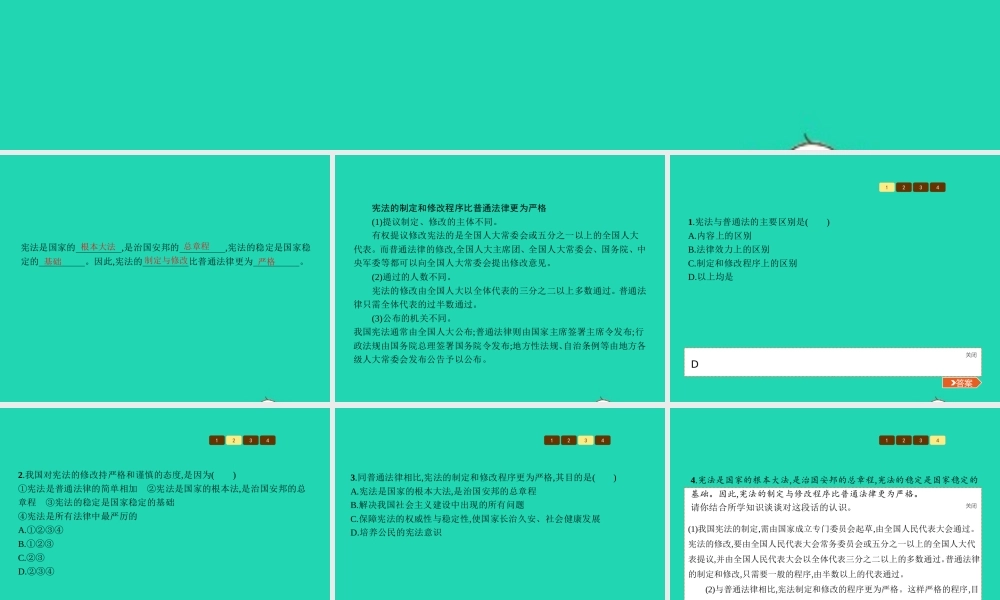Select tab 1 on the question 2 slide

click(217, 441)
